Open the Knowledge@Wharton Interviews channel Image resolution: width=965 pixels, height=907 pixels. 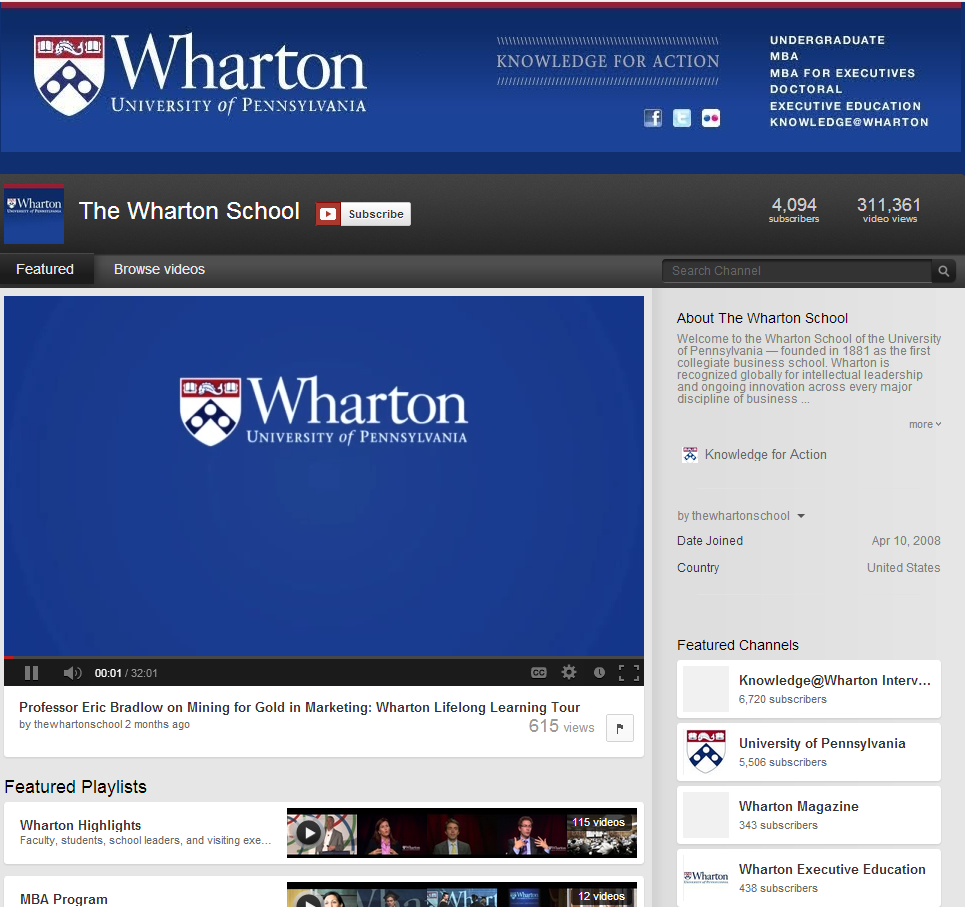point(834,680)
